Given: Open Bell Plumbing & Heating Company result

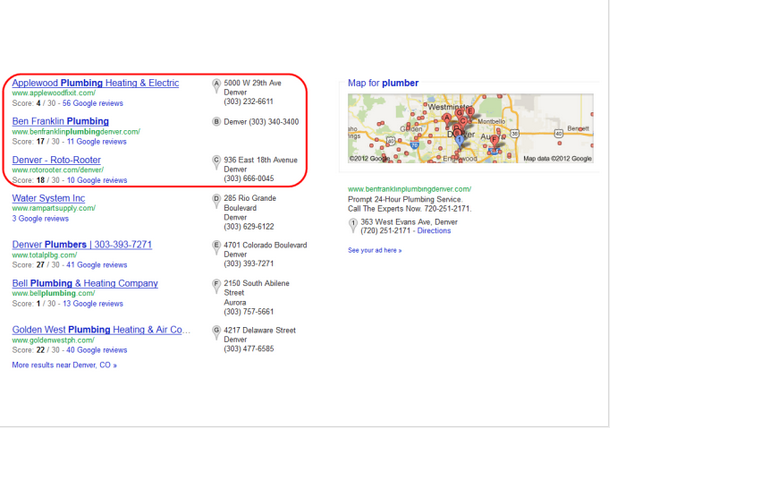Looking at the screenshot, I should click(x=85, y=283).
